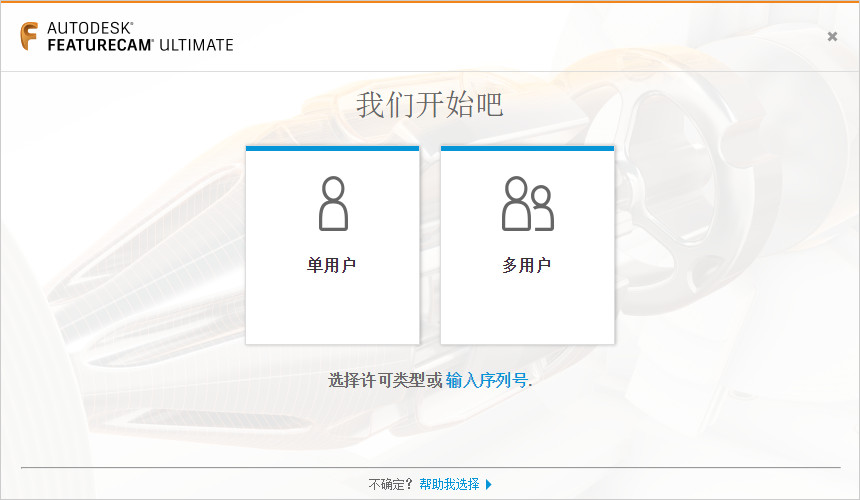The height and width of the screenshot is (500, 860).
Task: Choose the 多用户 multi-user license card
Action: (527, 245)
